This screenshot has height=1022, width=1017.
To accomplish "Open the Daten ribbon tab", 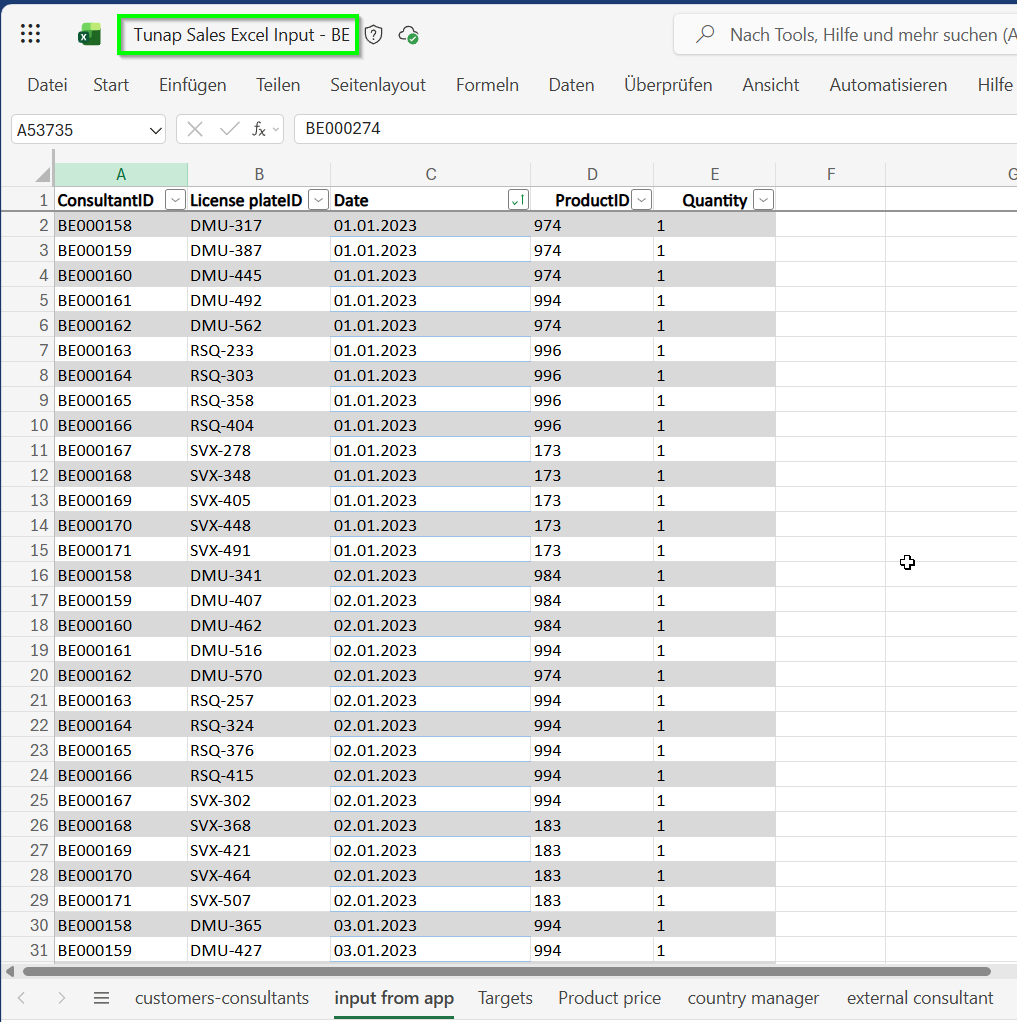I will [571, 85].
